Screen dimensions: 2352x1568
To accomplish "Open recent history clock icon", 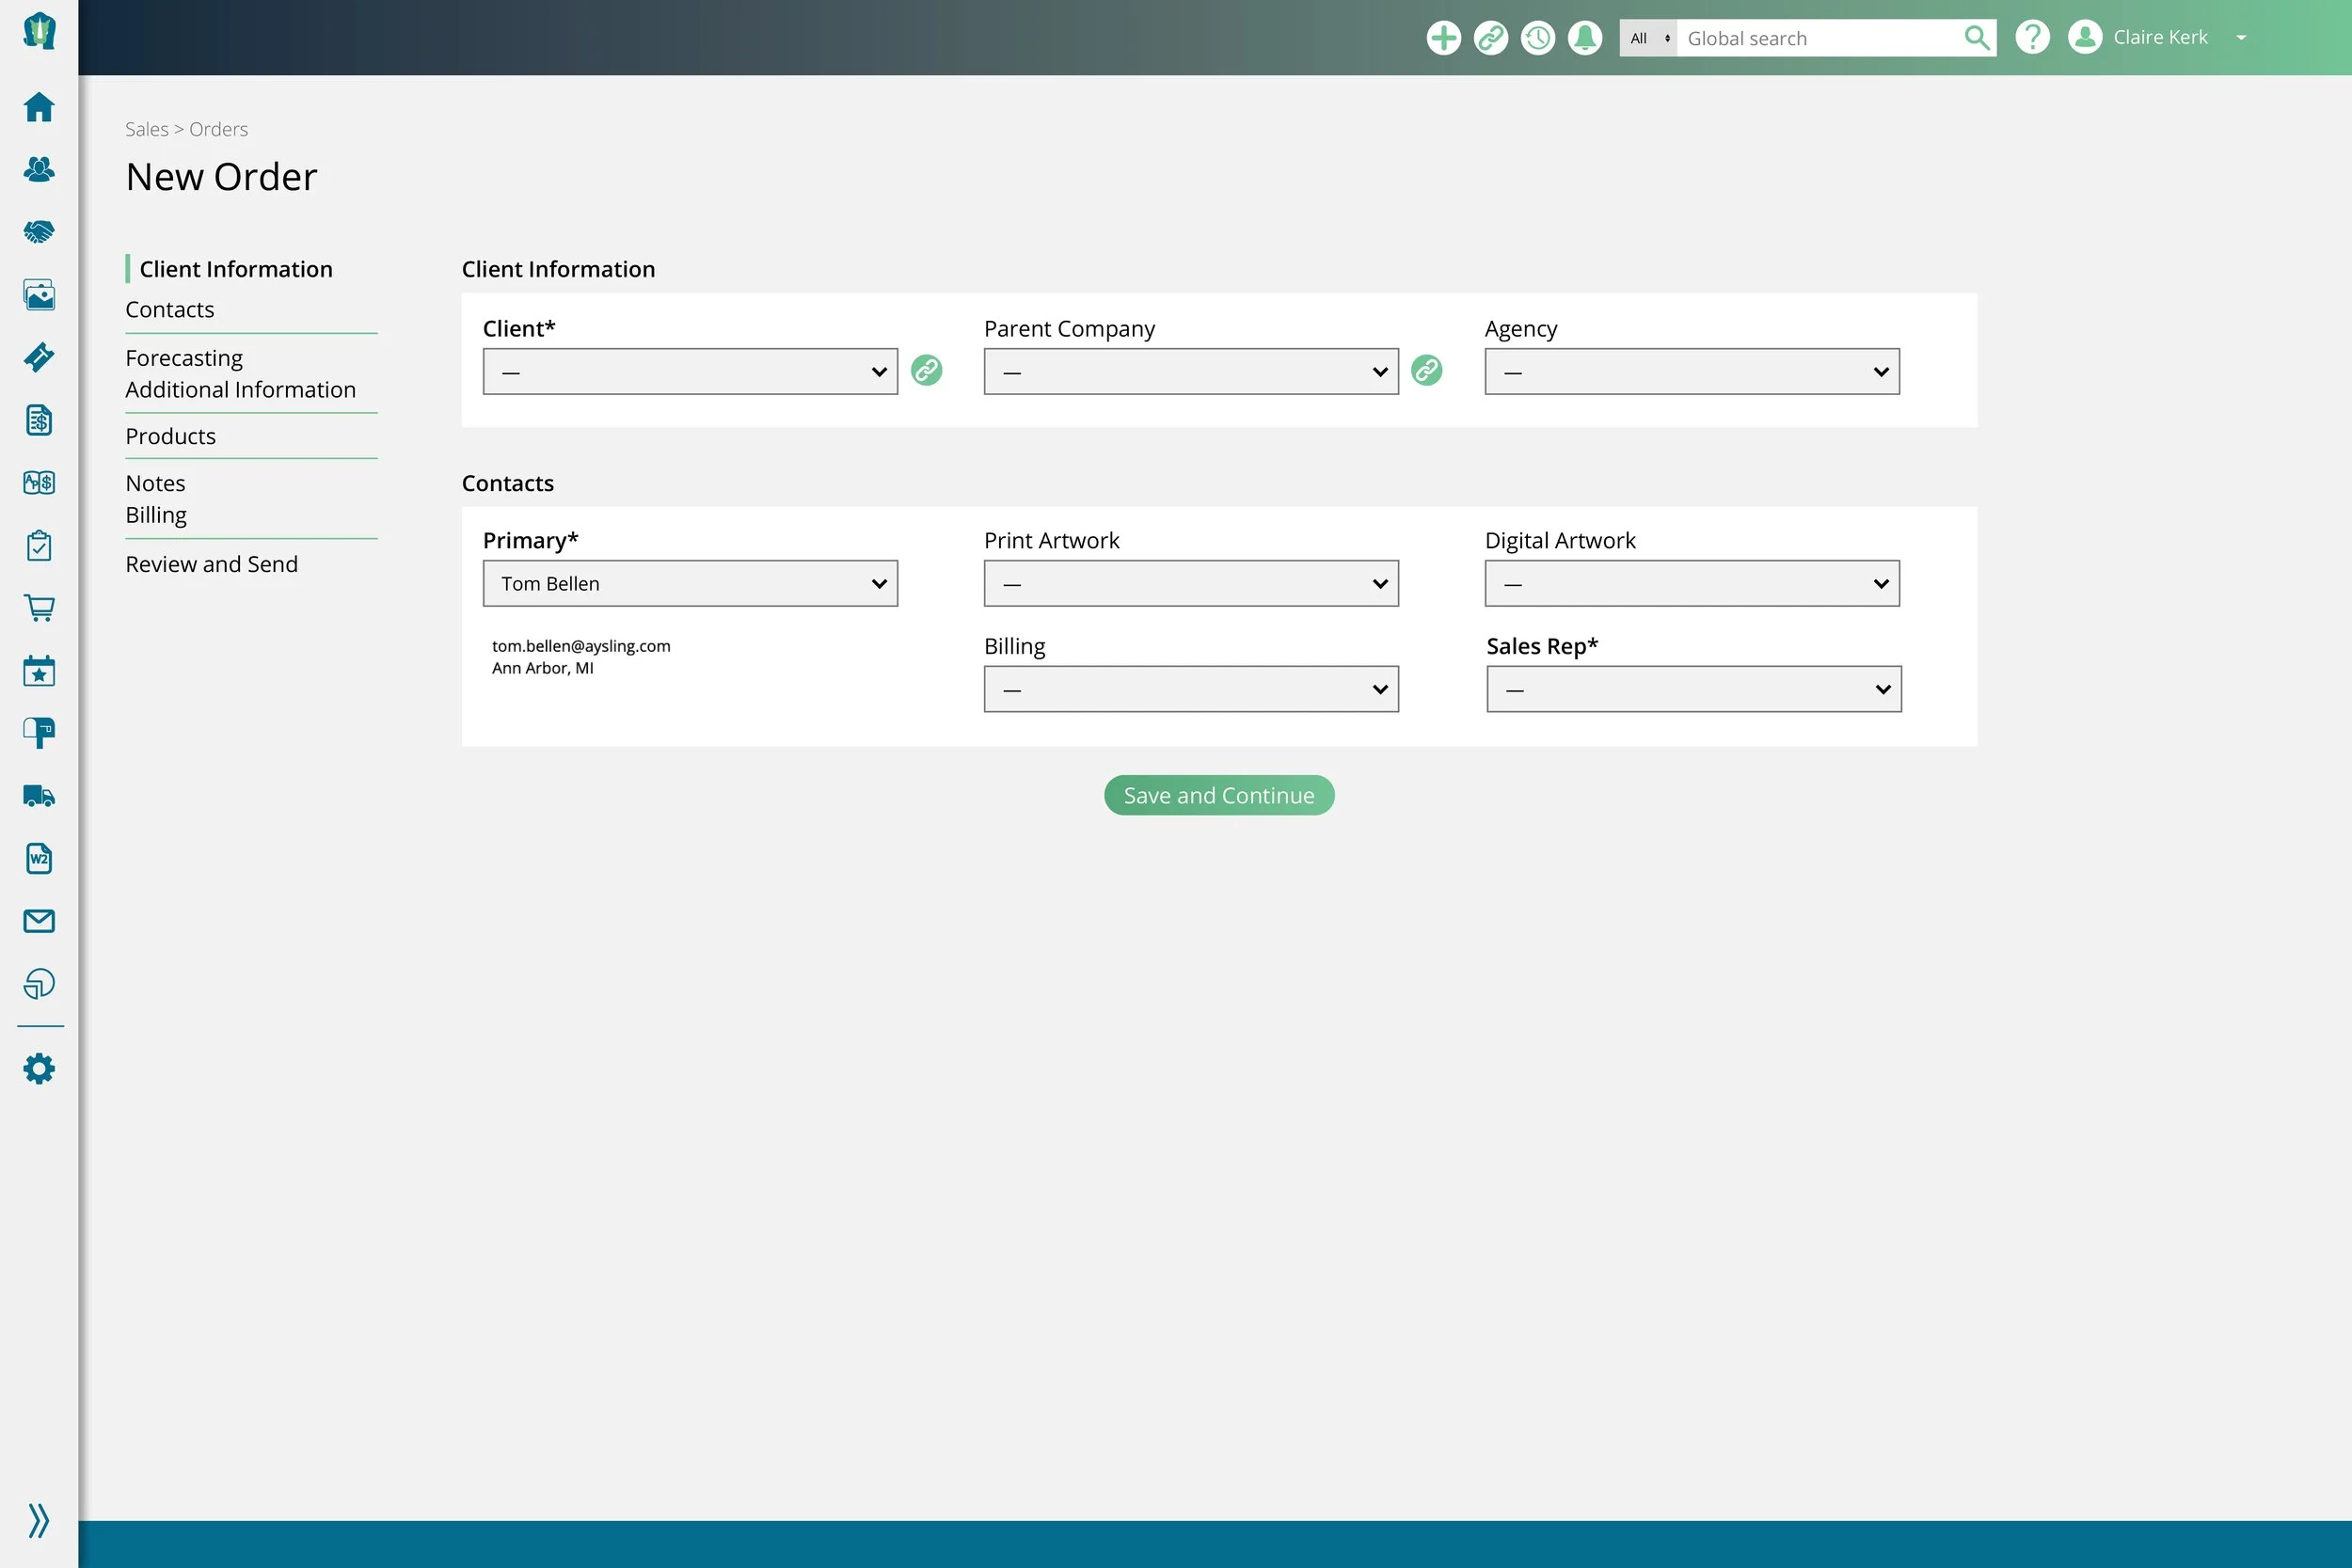I will [1537, 38].
